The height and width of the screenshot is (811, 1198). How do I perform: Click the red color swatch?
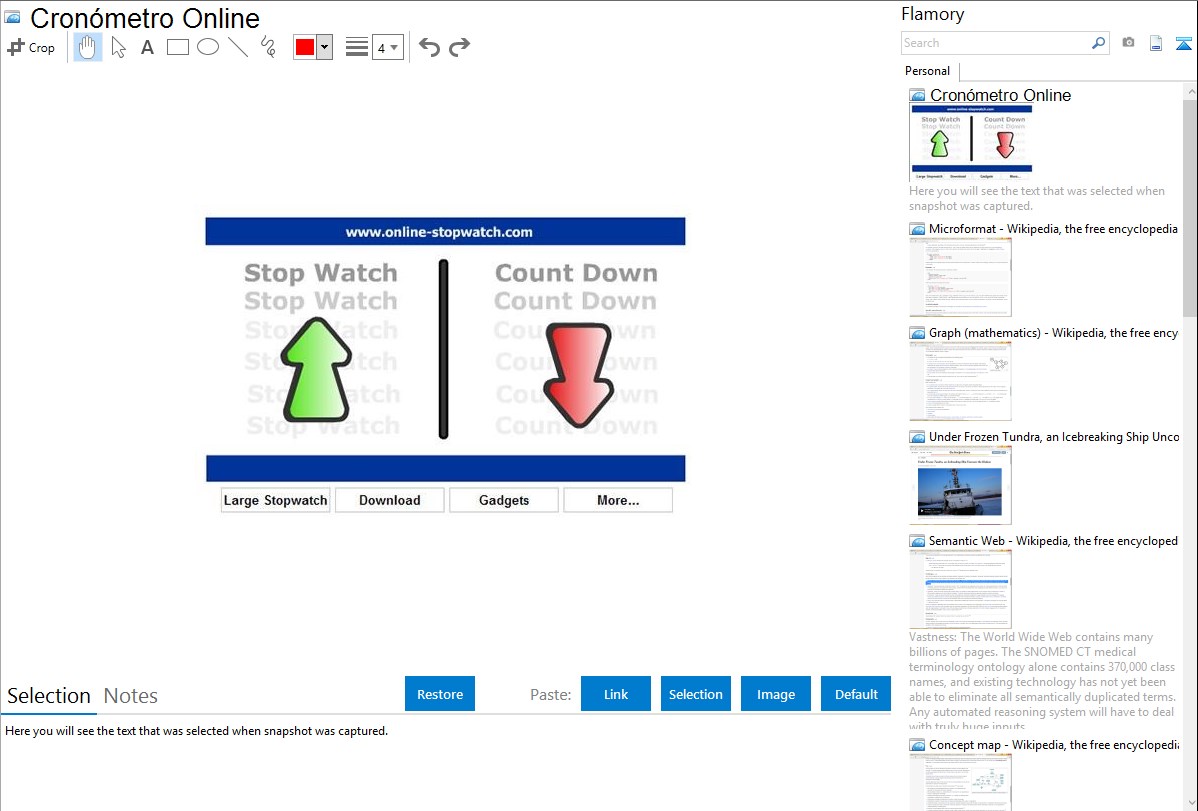tap(305, 47)
